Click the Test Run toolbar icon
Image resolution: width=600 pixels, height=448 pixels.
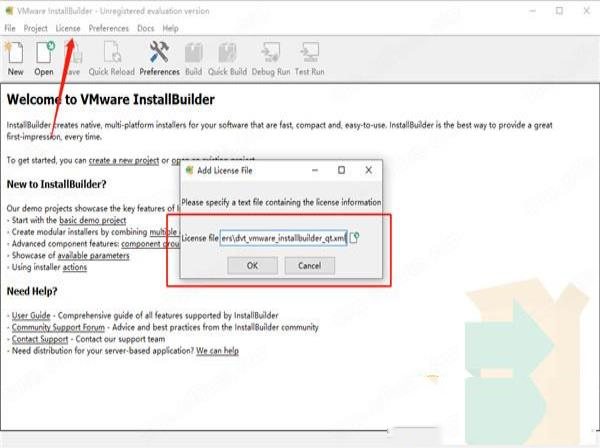point(309,56)
